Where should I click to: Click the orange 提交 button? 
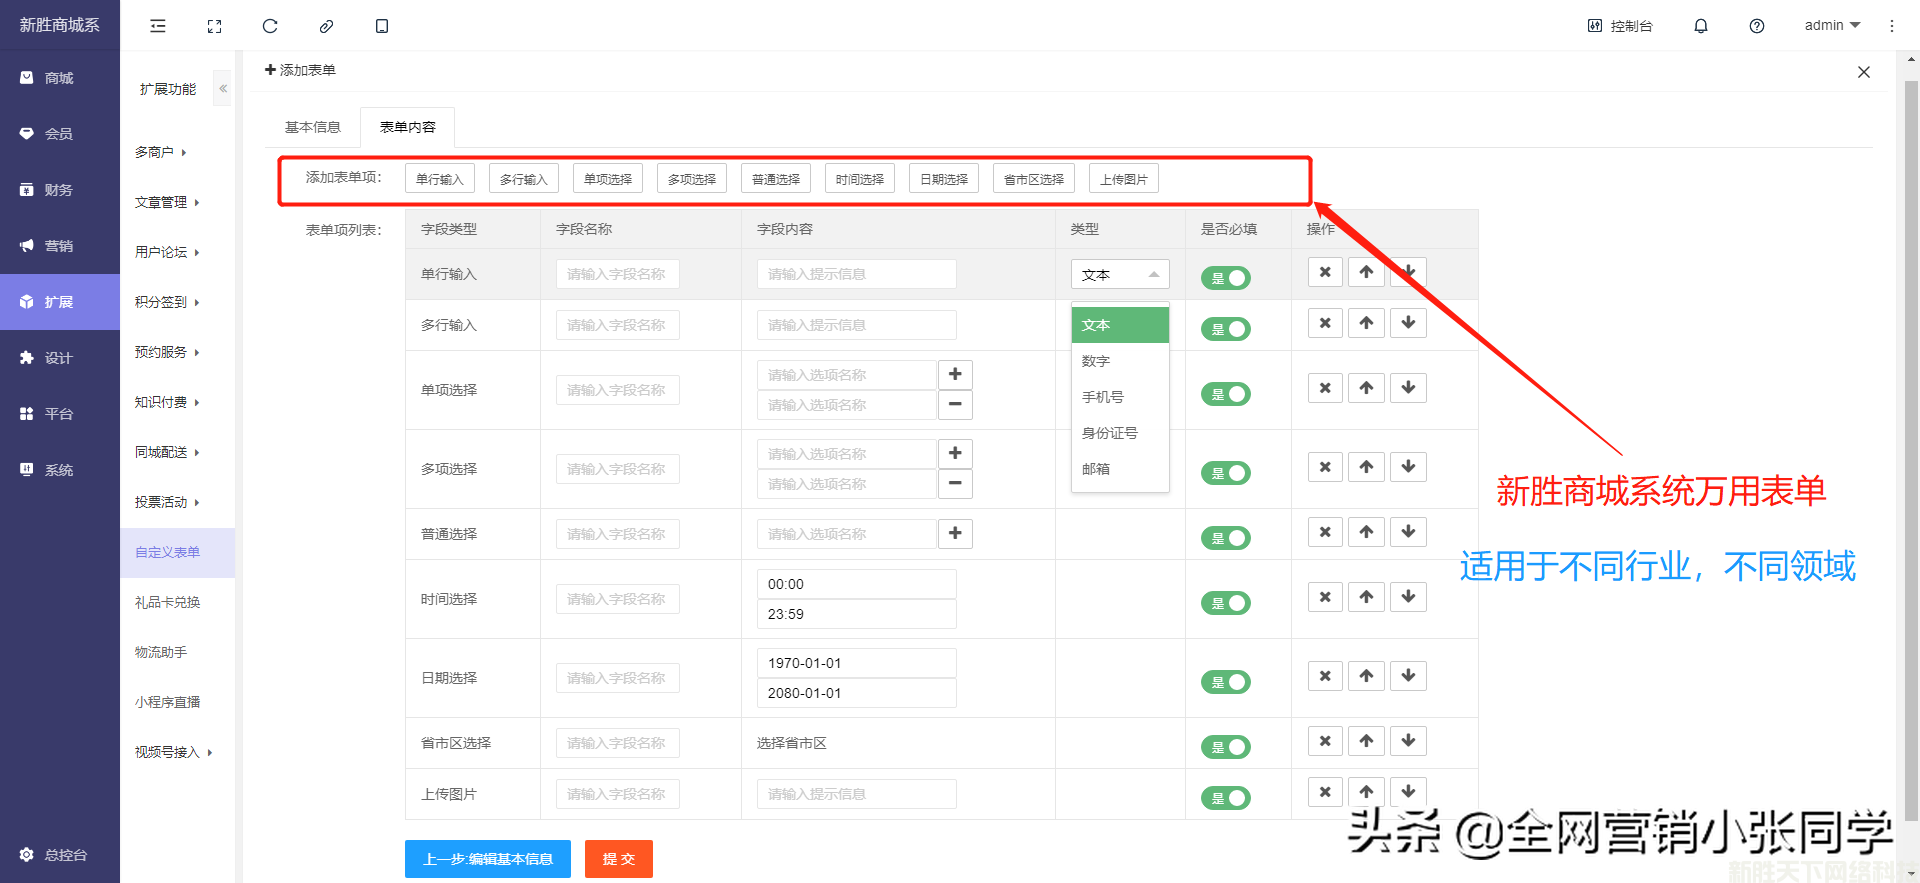[619, 859]
